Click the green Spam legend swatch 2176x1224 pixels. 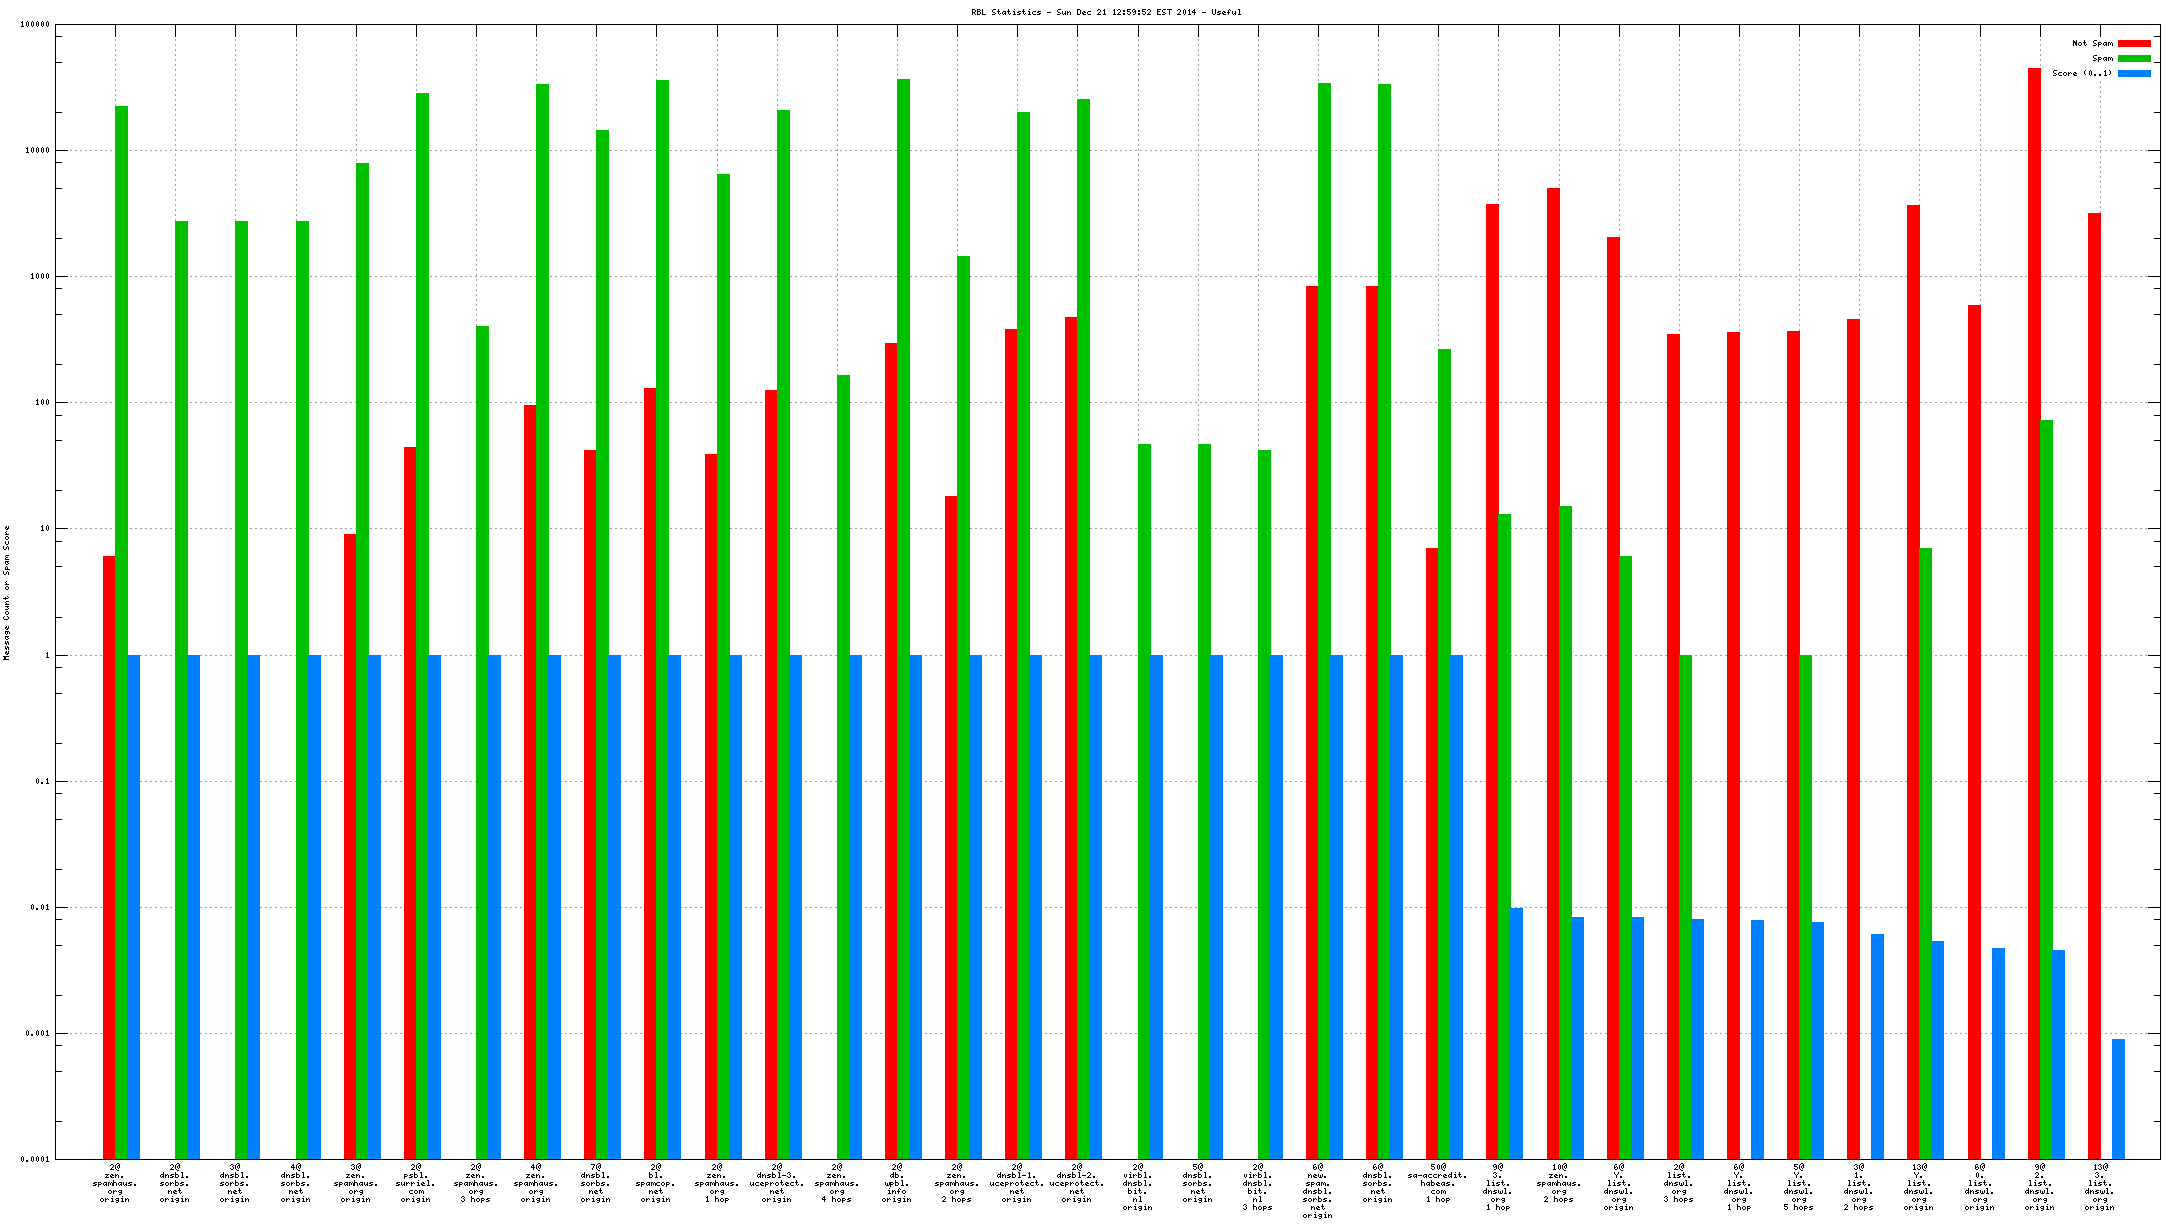point(2133,58)
